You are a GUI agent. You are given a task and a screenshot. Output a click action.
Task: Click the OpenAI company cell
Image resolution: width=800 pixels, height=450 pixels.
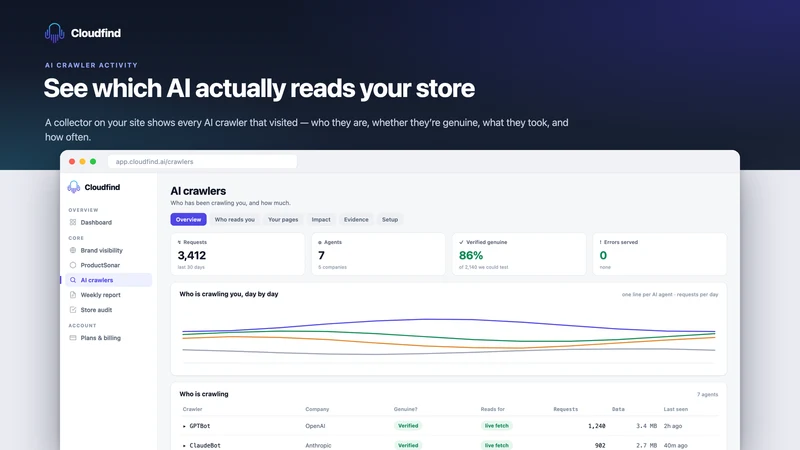(315, 426)
